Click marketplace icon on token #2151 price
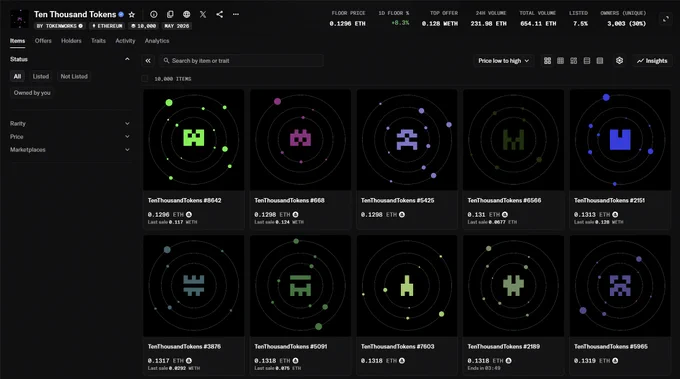 615,214
